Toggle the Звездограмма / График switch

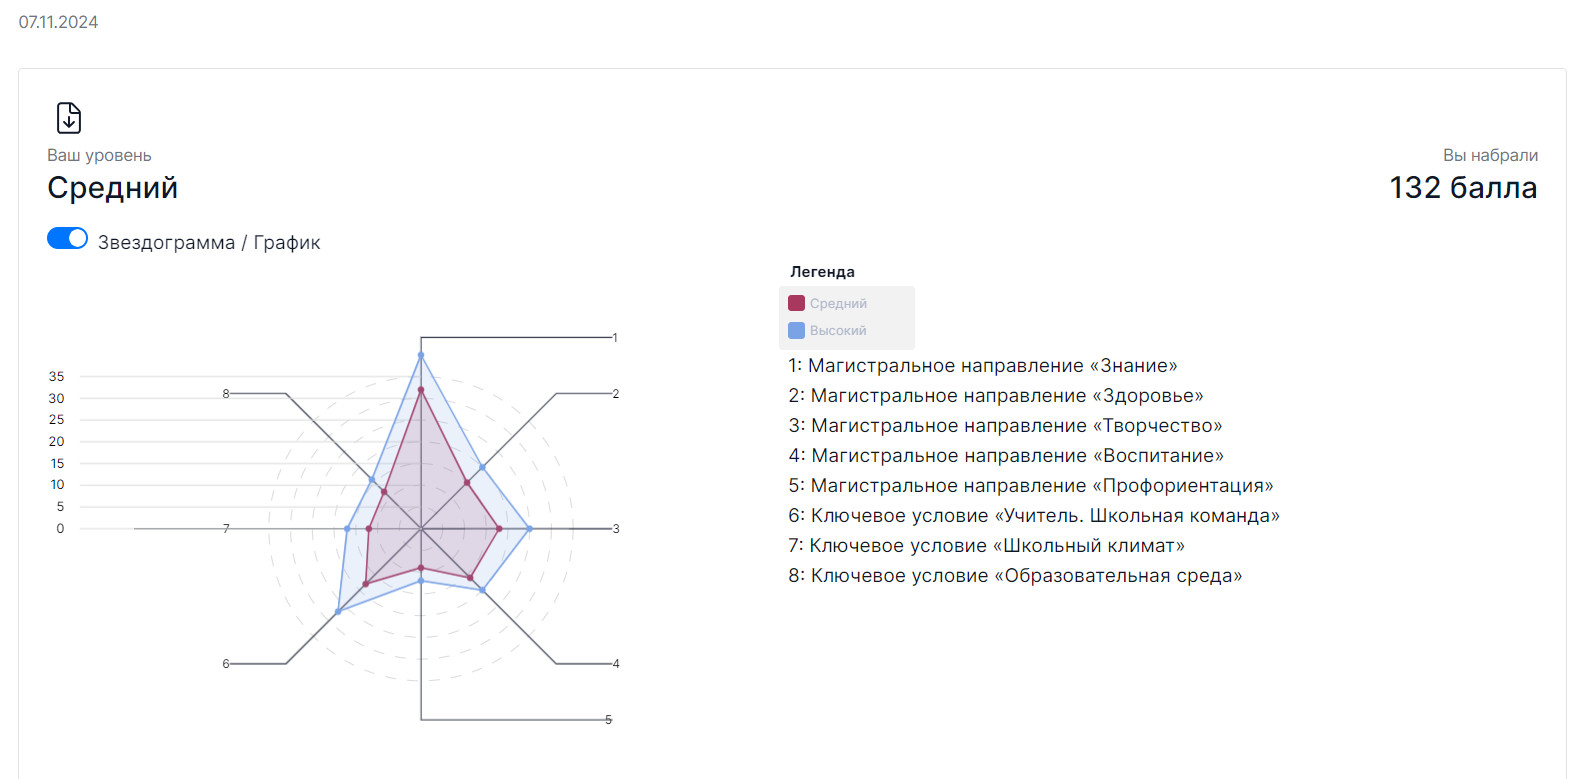(x=67, y=238)
